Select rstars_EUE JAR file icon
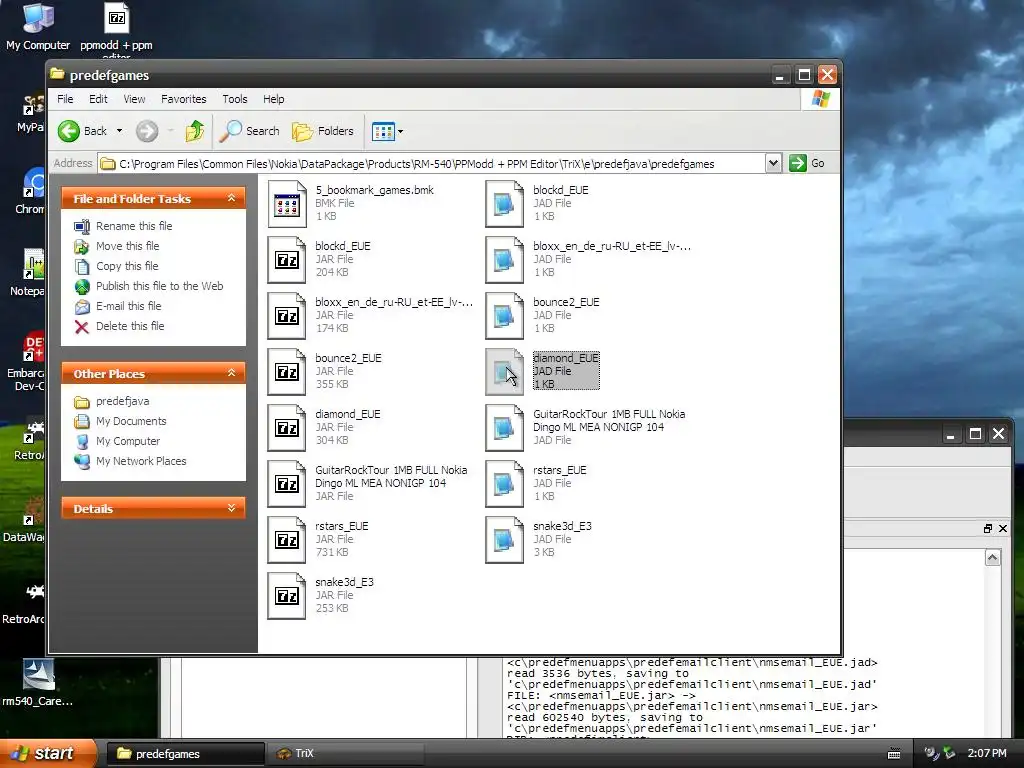Viewport: 1024px width, 768px height. coord(287,541)
